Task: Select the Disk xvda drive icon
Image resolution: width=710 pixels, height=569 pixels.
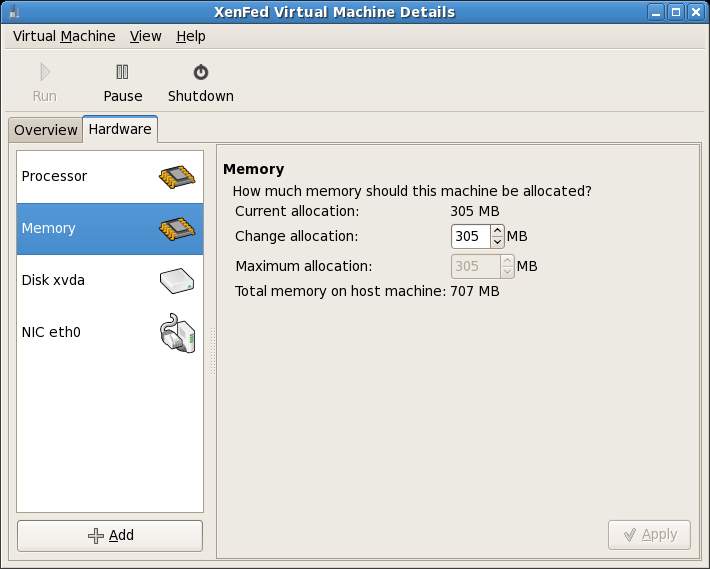Action: coord(176,281)
